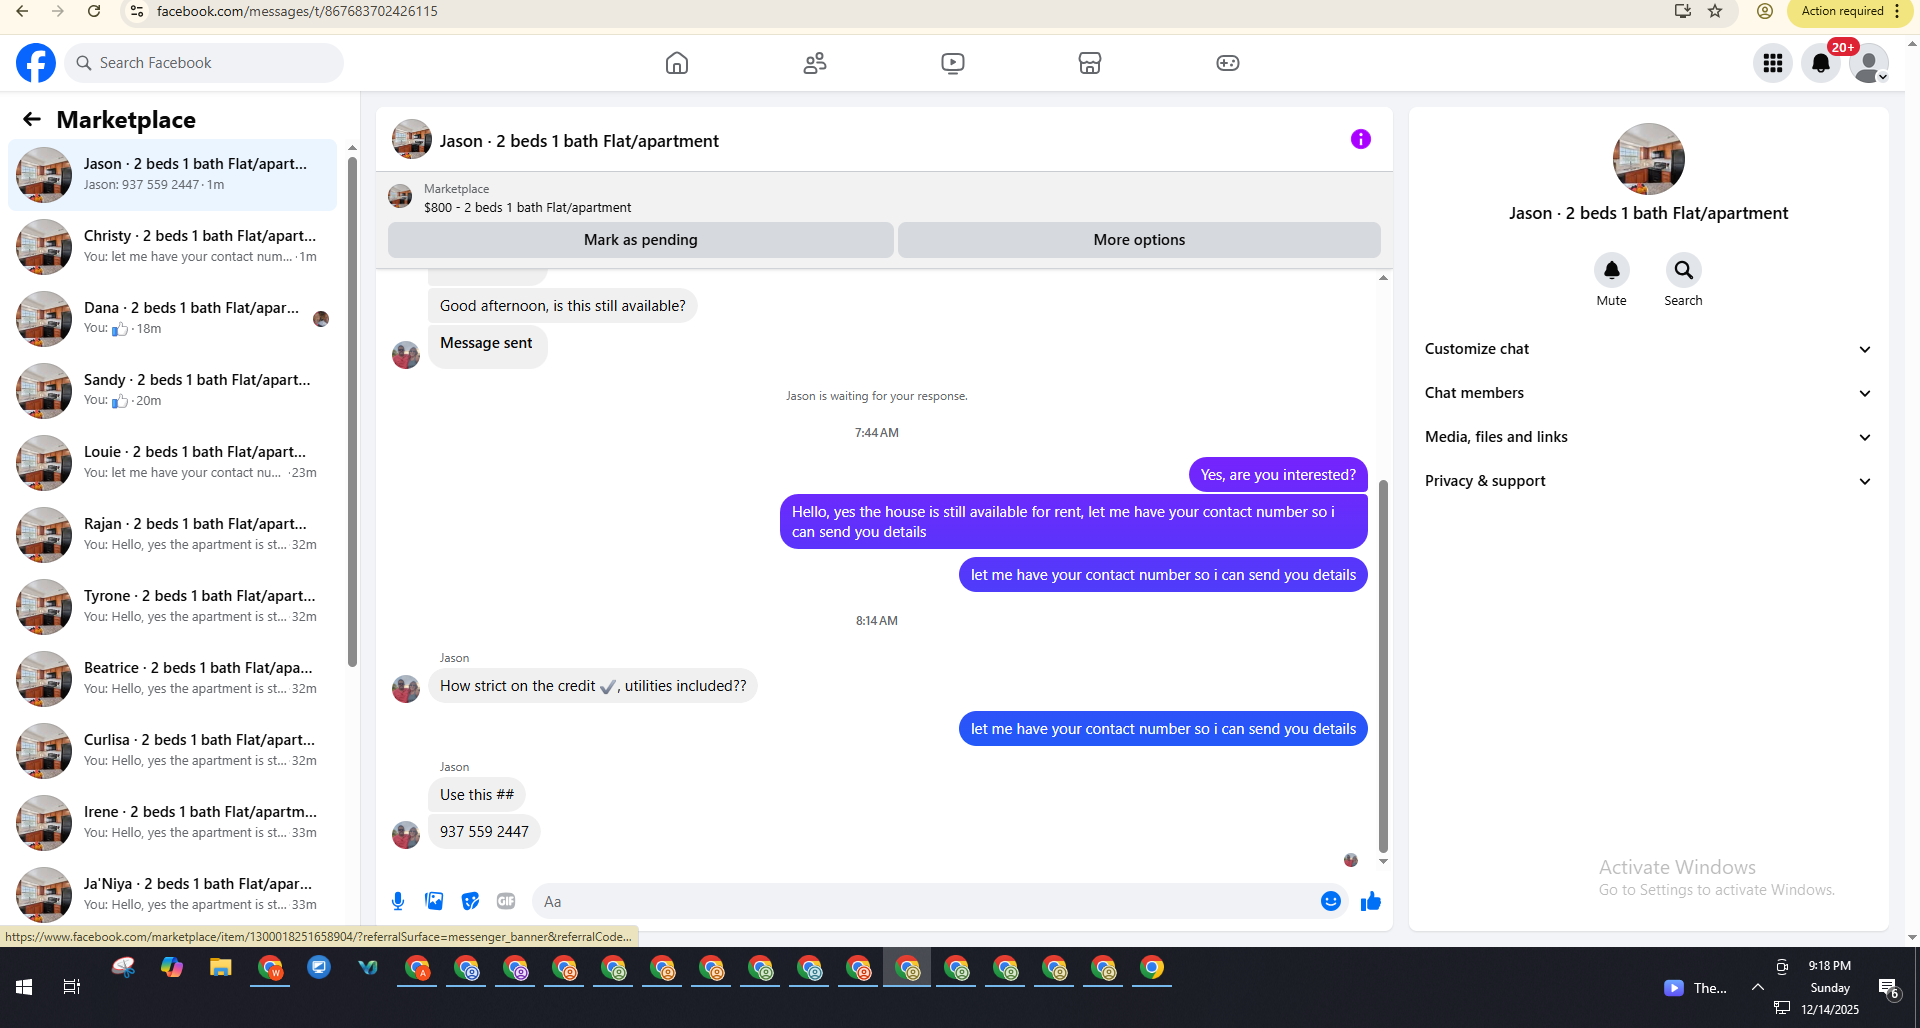
Task: View site information icon in address bar
Action: pos(137,11)
